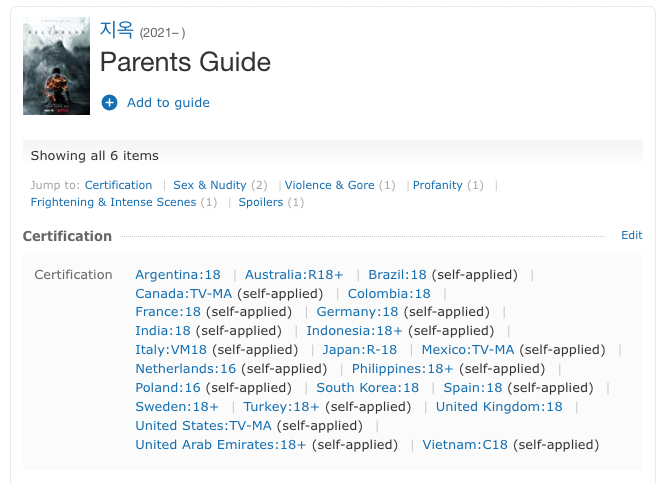
Task: Select Canada:TV-MA certification link
Action: click(184, 294)
